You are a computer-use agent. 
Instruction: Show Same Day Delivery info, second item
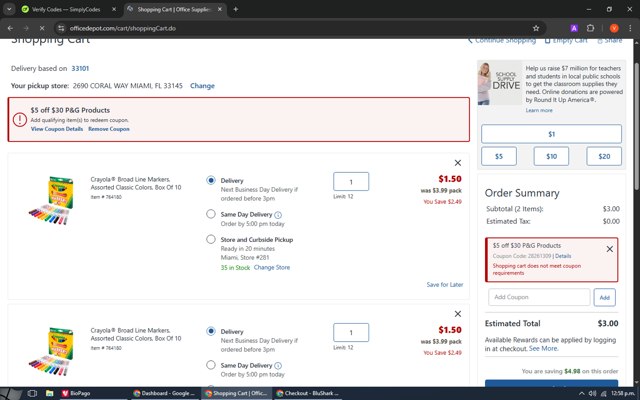278,366
